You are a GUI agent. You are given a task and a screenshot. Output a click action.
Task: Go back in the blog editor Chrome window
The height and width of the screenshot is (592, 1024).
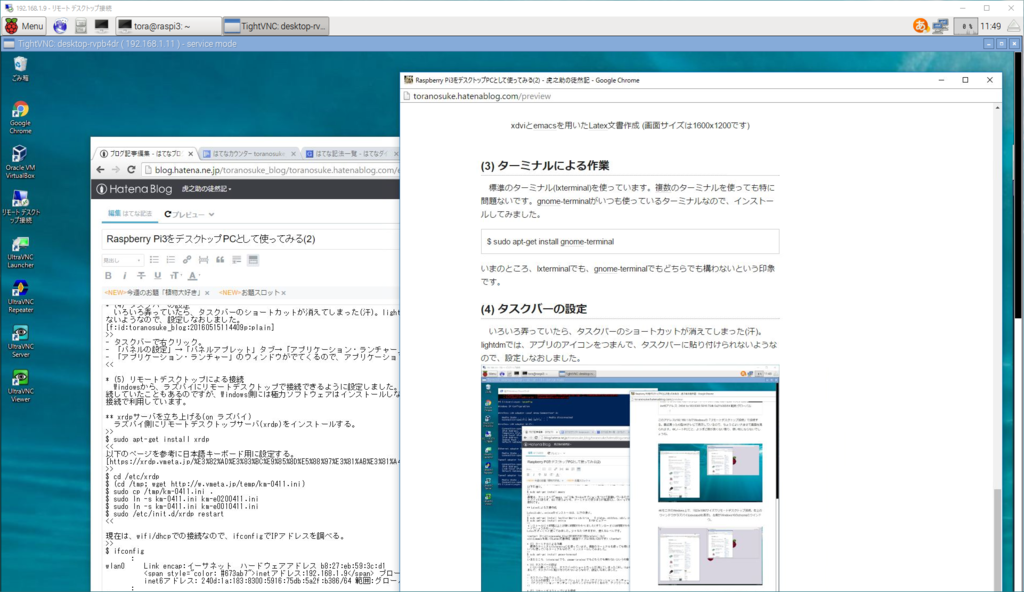tap(100, 170)
